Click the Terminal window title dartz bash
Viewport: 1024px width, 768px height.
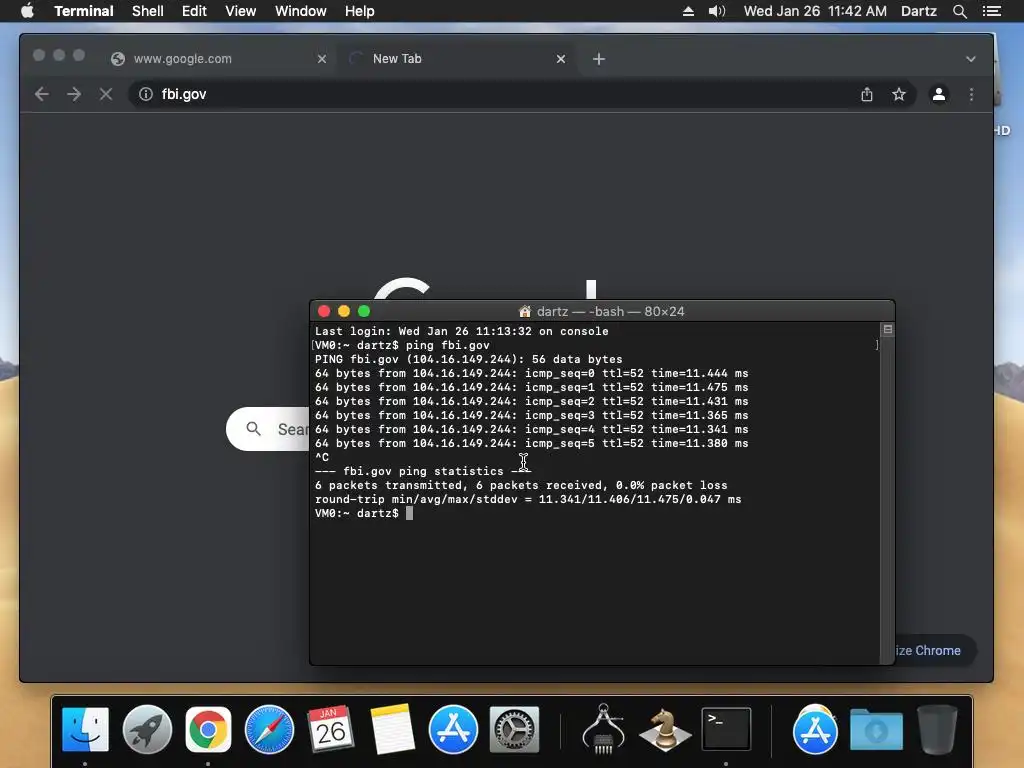pyautogui.click(x=601, y=312)
